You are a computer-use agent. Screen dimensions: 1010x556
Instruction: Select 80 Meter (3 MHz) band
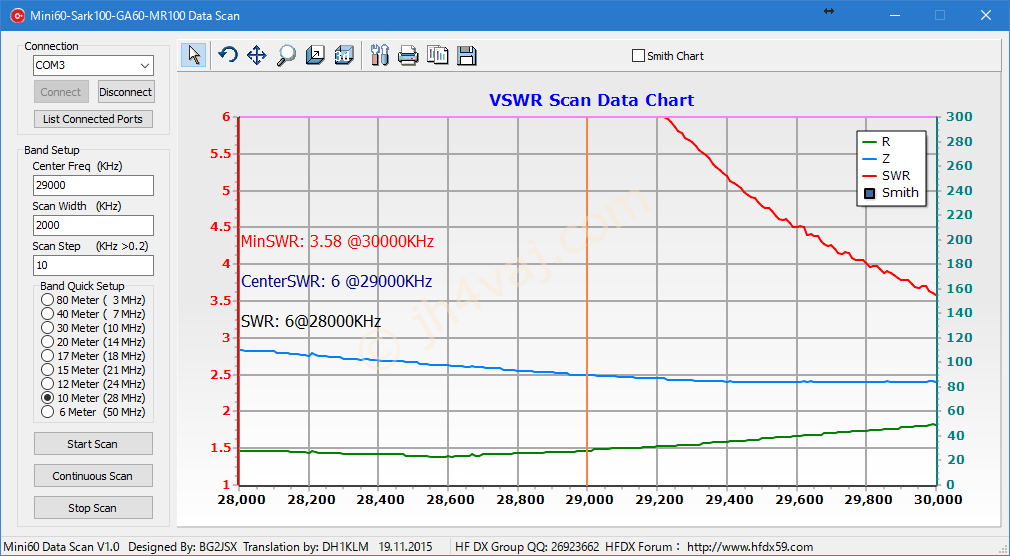[x=47, y=300]
